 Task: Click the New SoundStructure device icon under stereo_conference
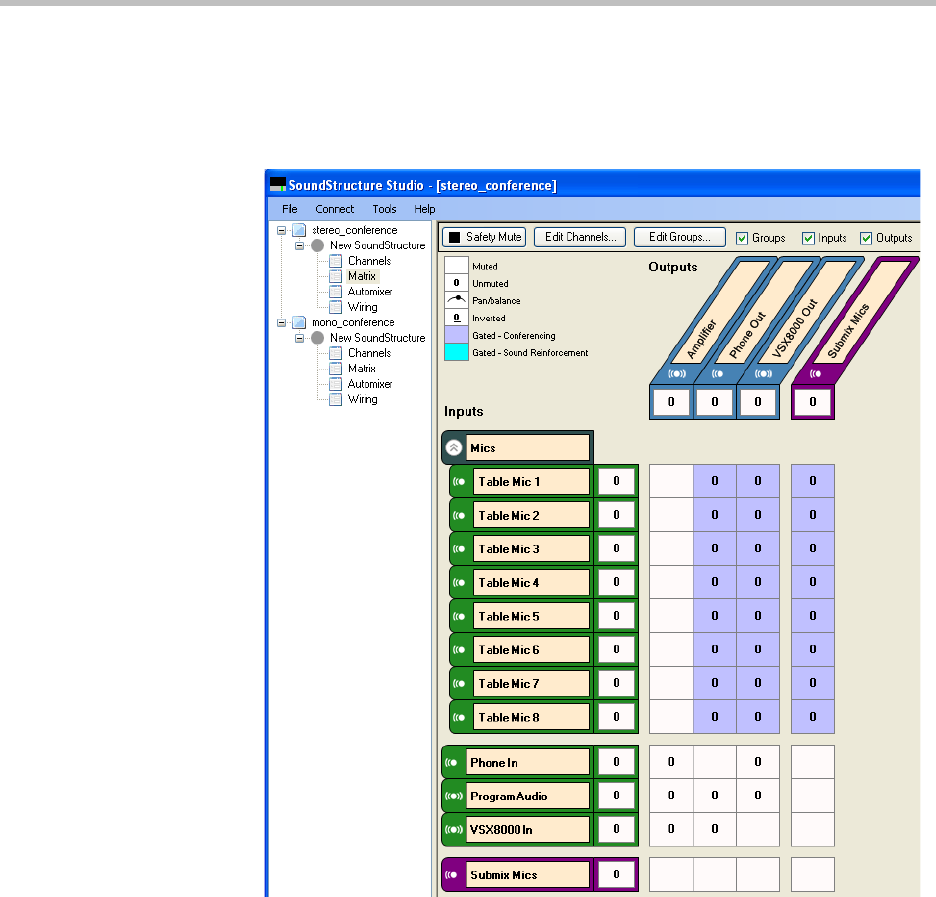click(x=318, y=245)
